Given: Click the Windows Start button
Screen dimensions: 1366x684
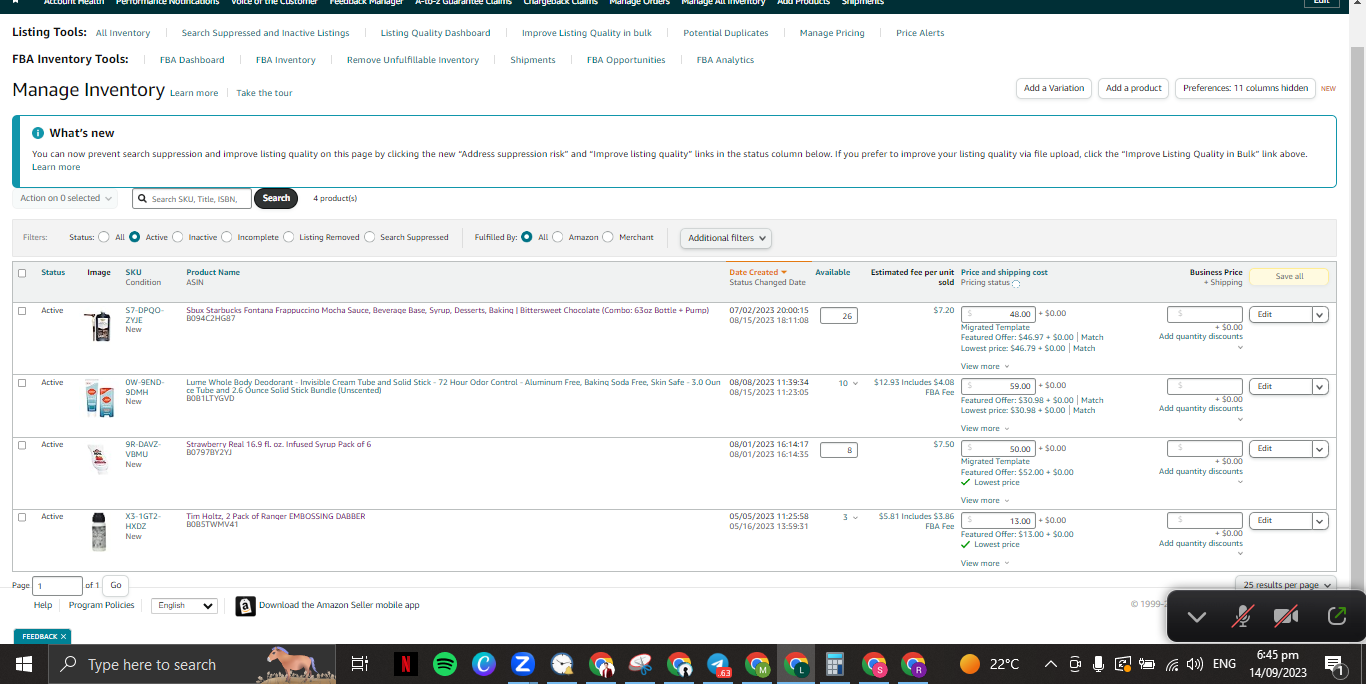Looking at the screenshot, I should pyautogui.click(x=24, y=664).
